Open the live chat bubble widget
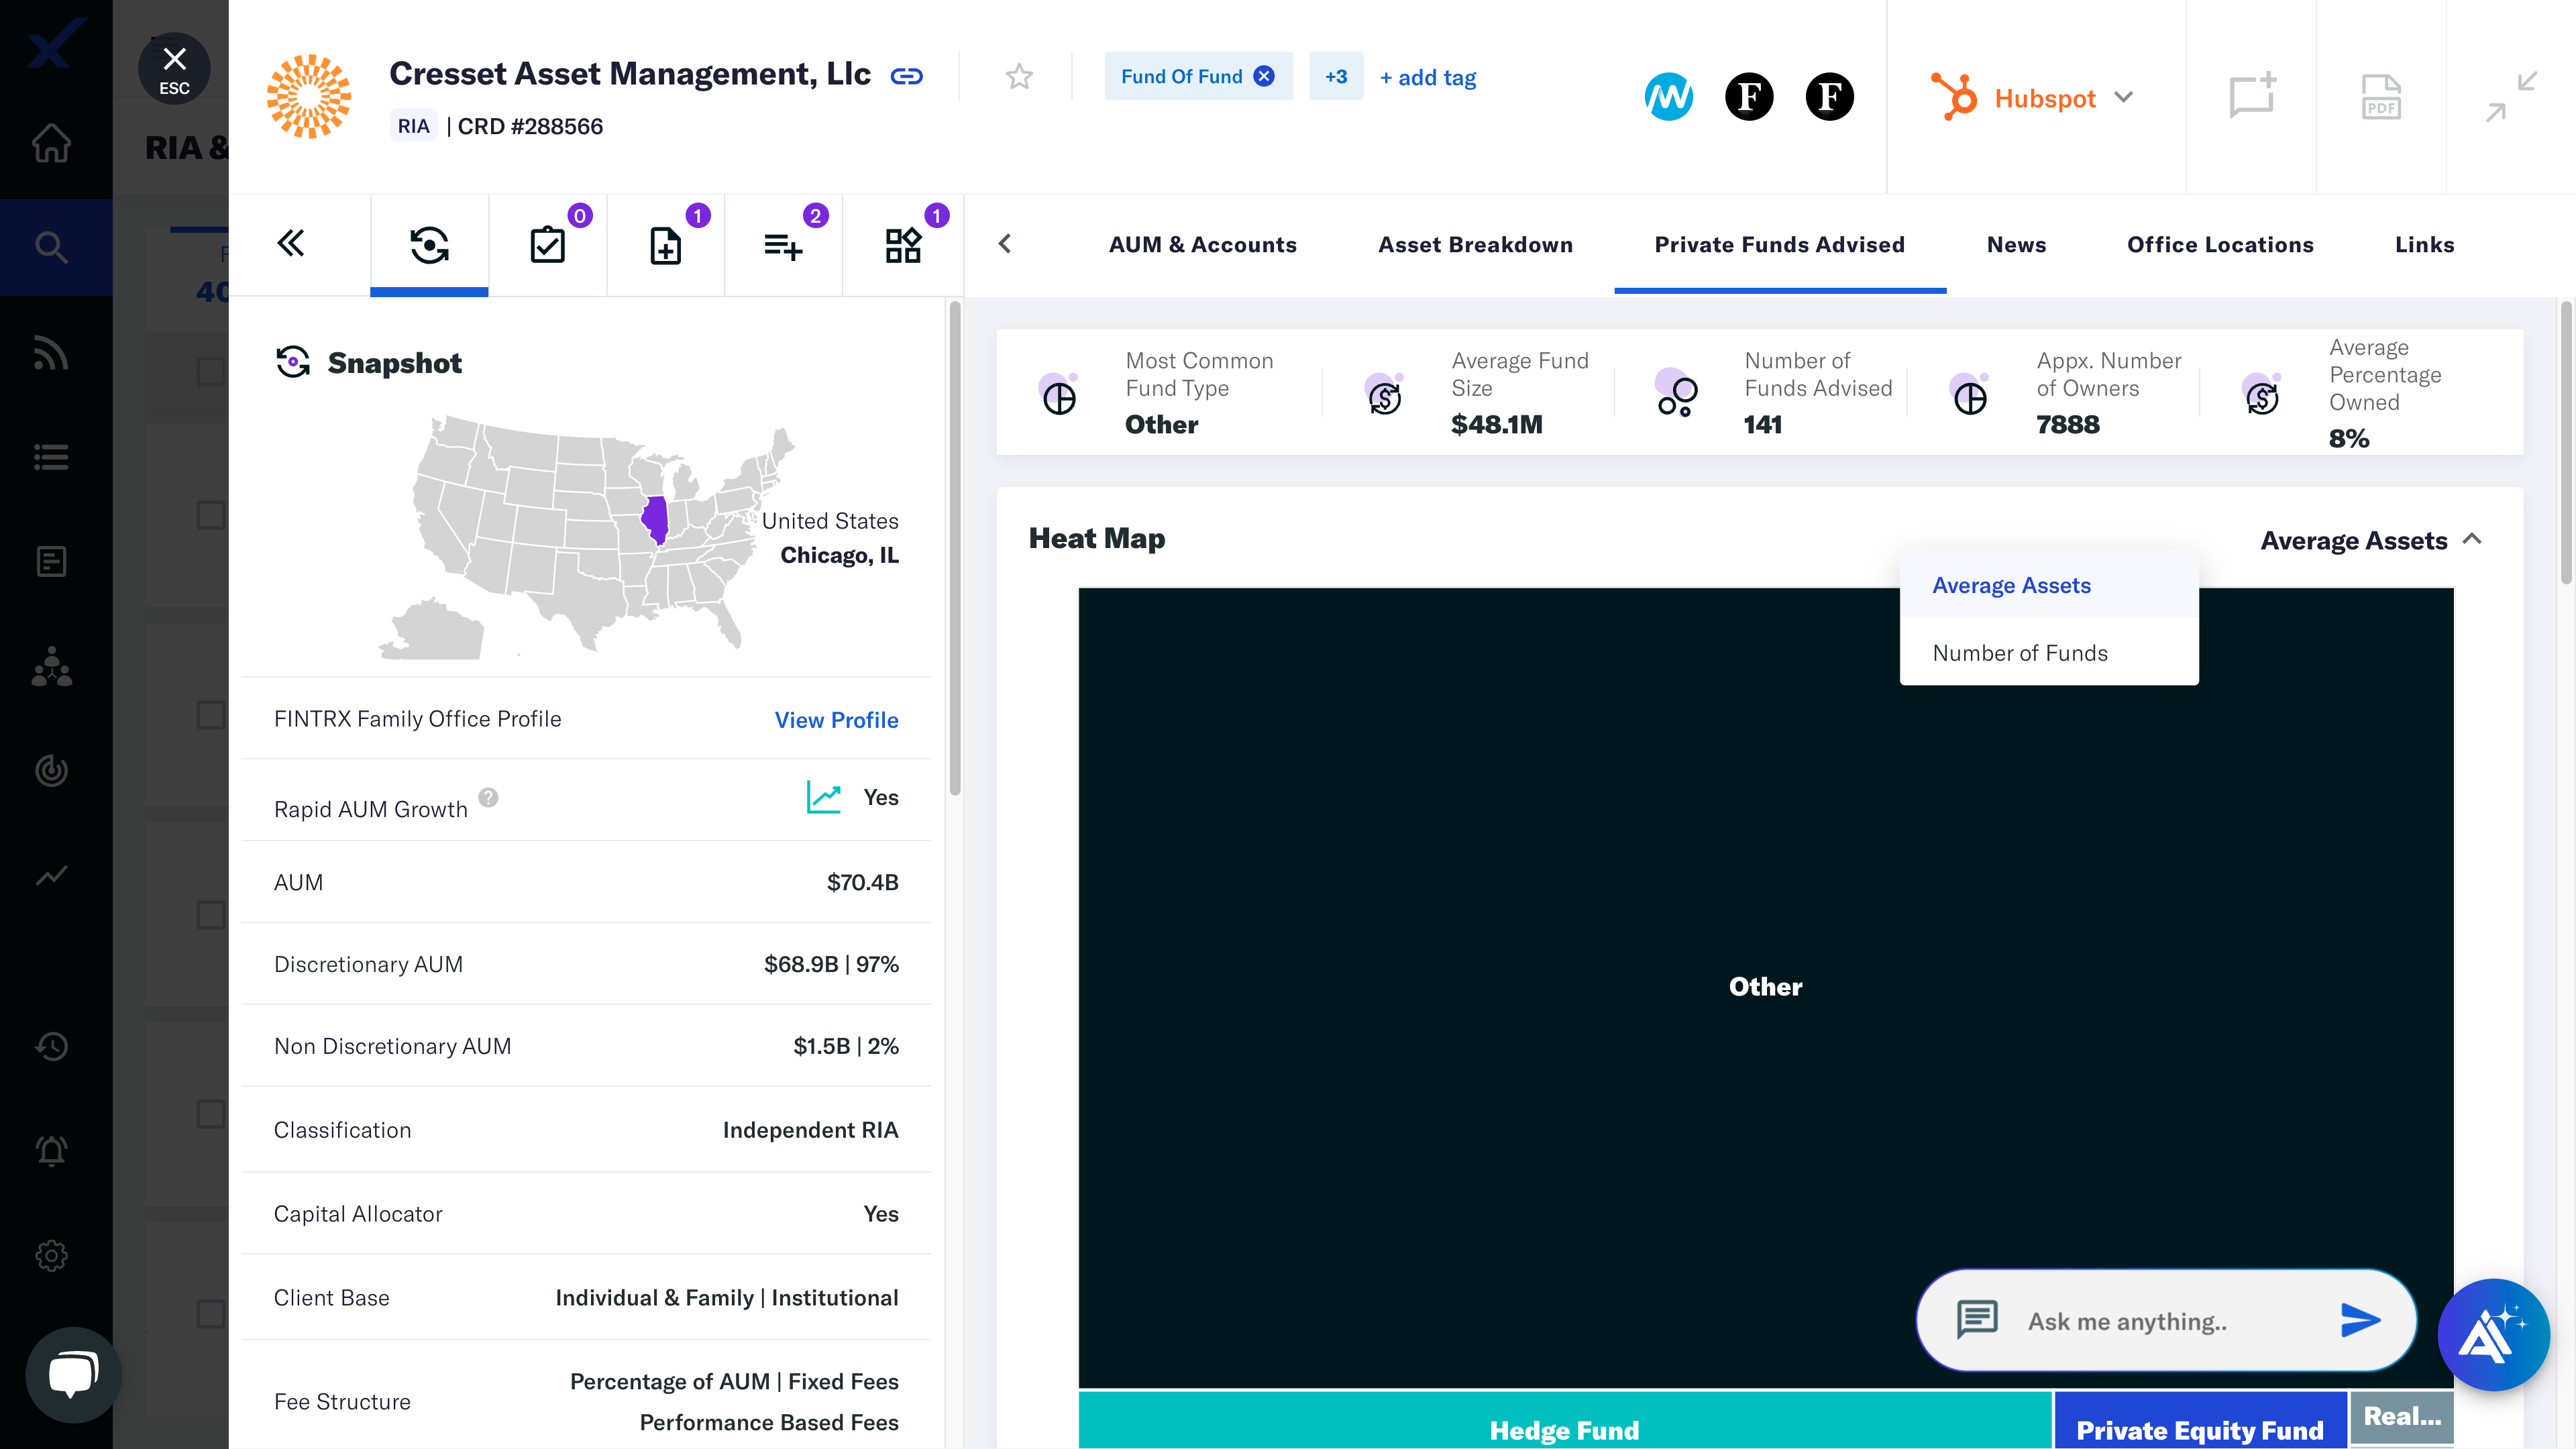This screenshot has height=1449, width=2576. (x=73, y=1374)
